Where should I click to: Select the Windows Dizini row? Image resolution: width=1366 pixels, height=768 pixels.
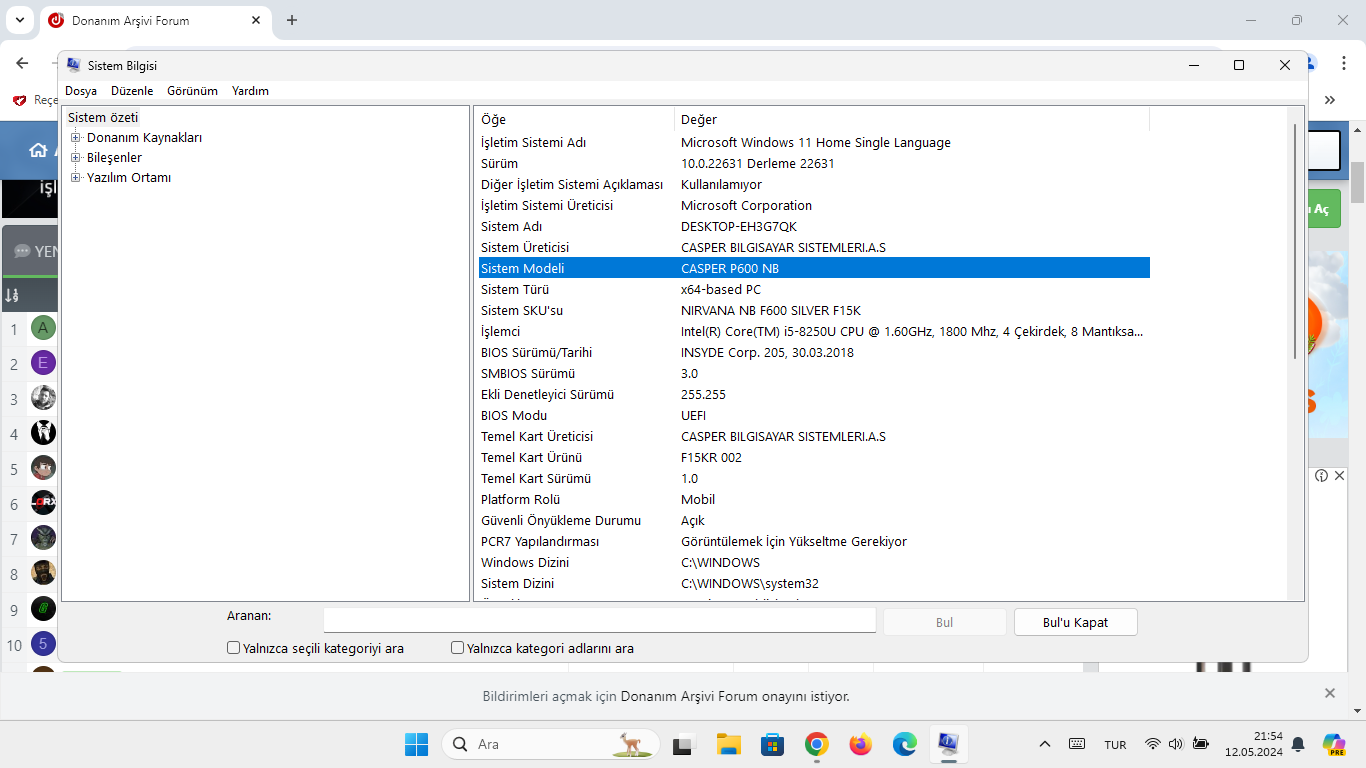pos(814,562)
